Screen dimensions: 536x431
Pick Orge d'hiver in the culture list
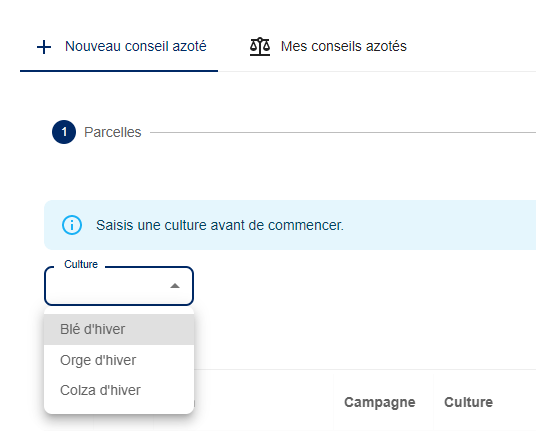[119, 360]
